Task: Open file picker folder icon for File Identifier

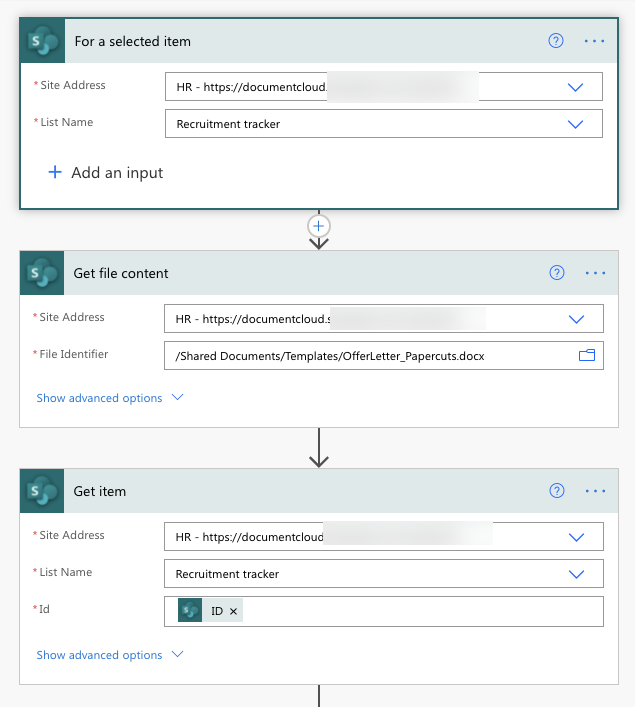Action: pos(587,355)
